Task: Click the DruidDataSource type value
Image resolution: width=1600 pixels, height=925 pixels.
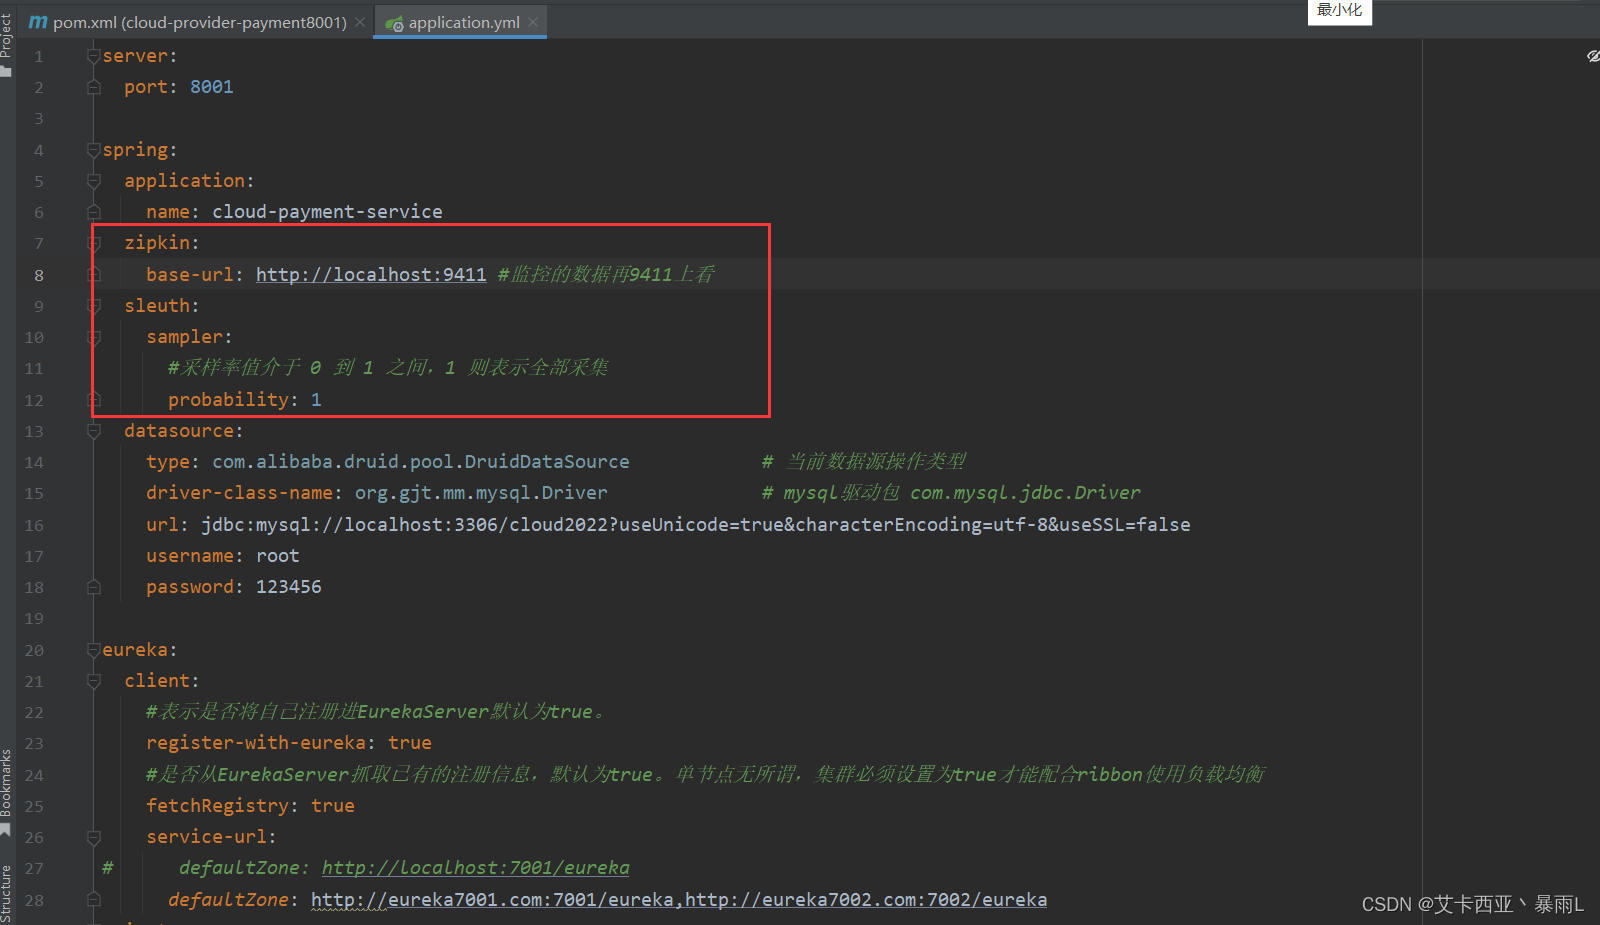Action: [x=421, y=462]
